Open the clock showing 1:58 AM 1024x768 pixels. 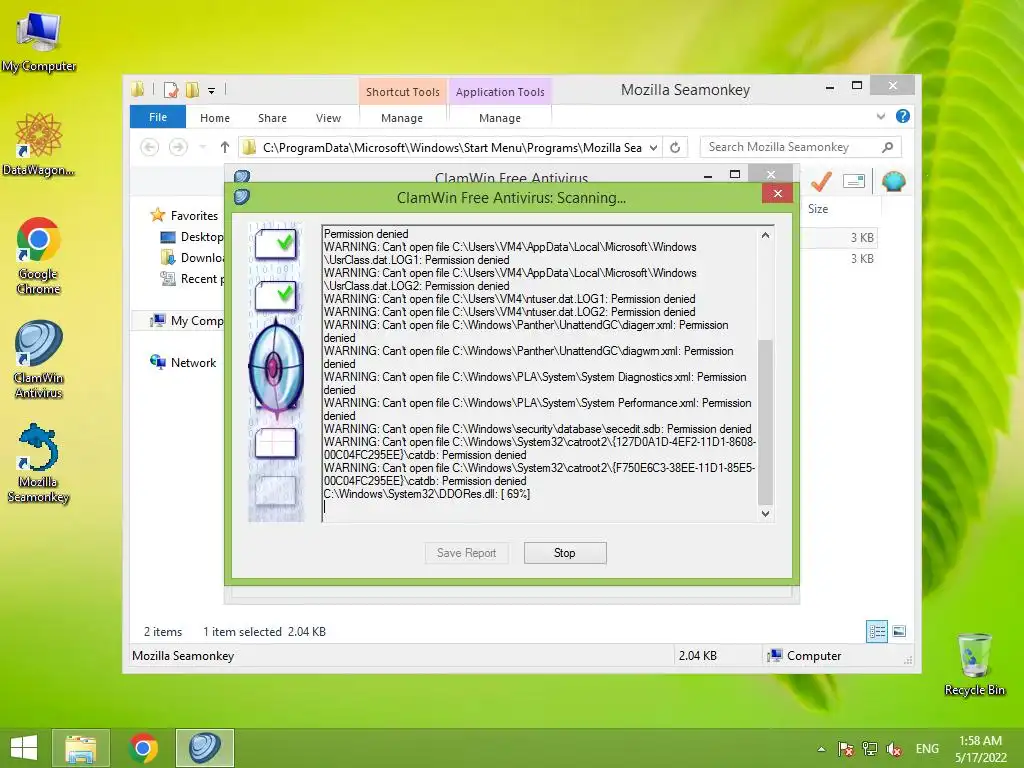(980, 749)
